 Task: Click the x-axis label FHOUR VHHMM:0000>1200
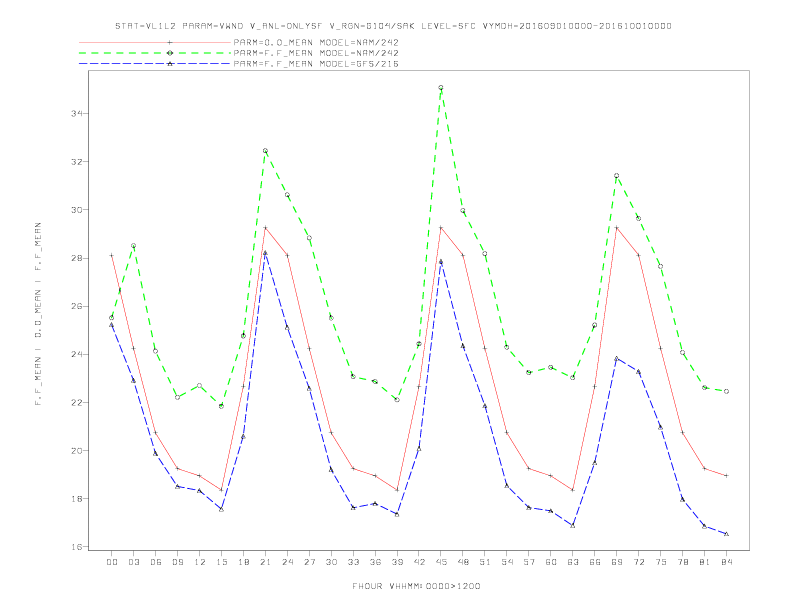416,586
